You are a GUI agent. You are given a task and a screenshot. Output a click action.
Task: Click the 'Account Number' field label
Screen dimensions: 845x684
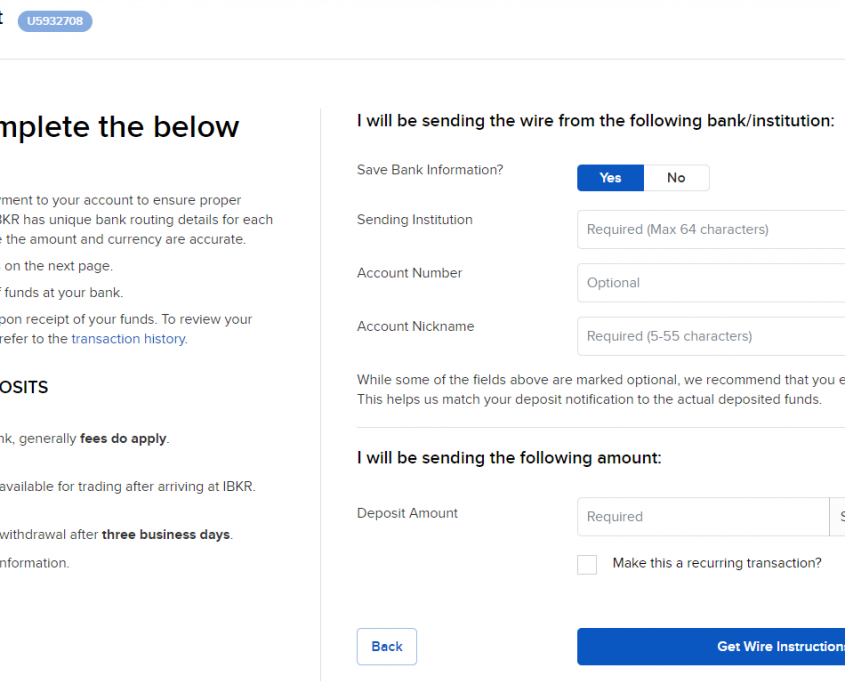(409, 273)
